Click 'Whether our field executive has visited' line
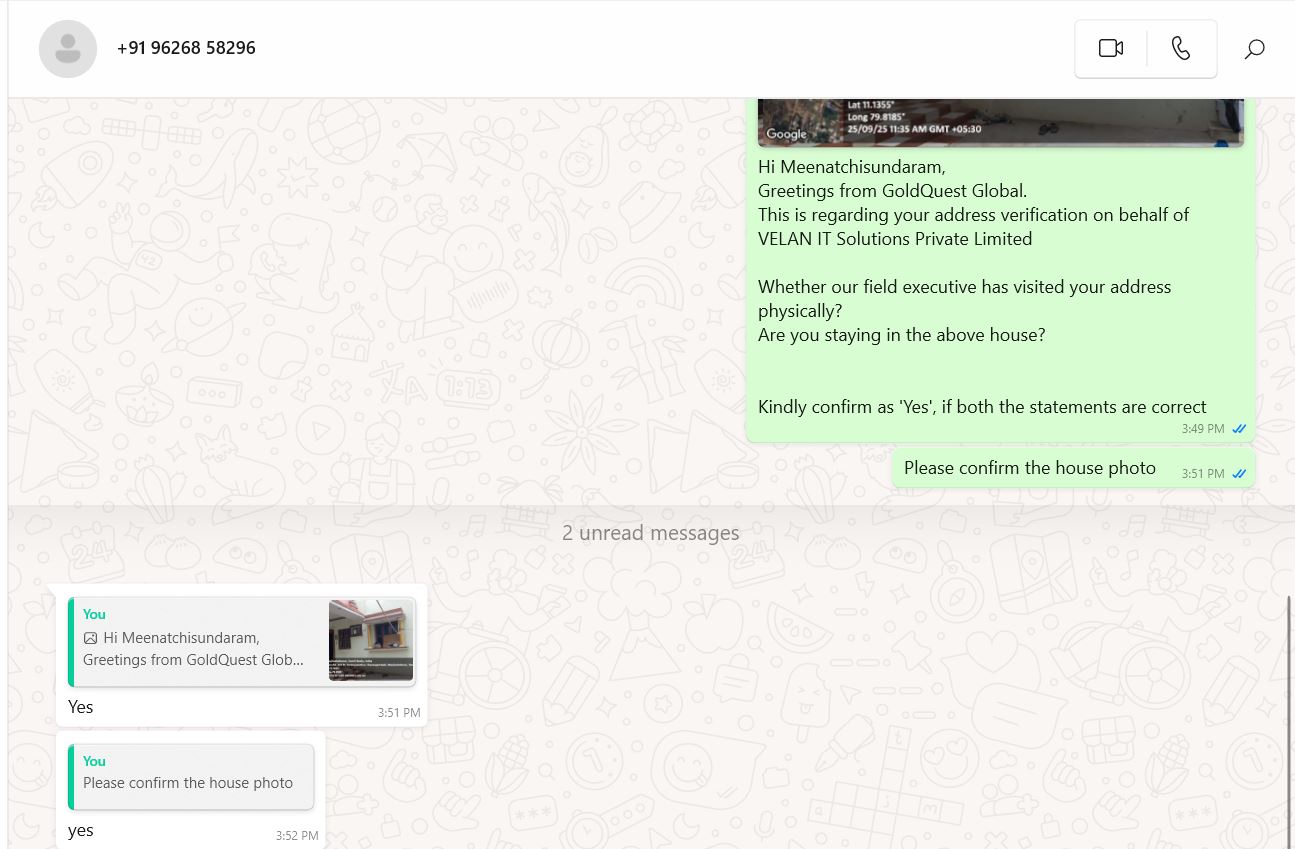This screenshot has width=1295, height=849. pos(964,287)
